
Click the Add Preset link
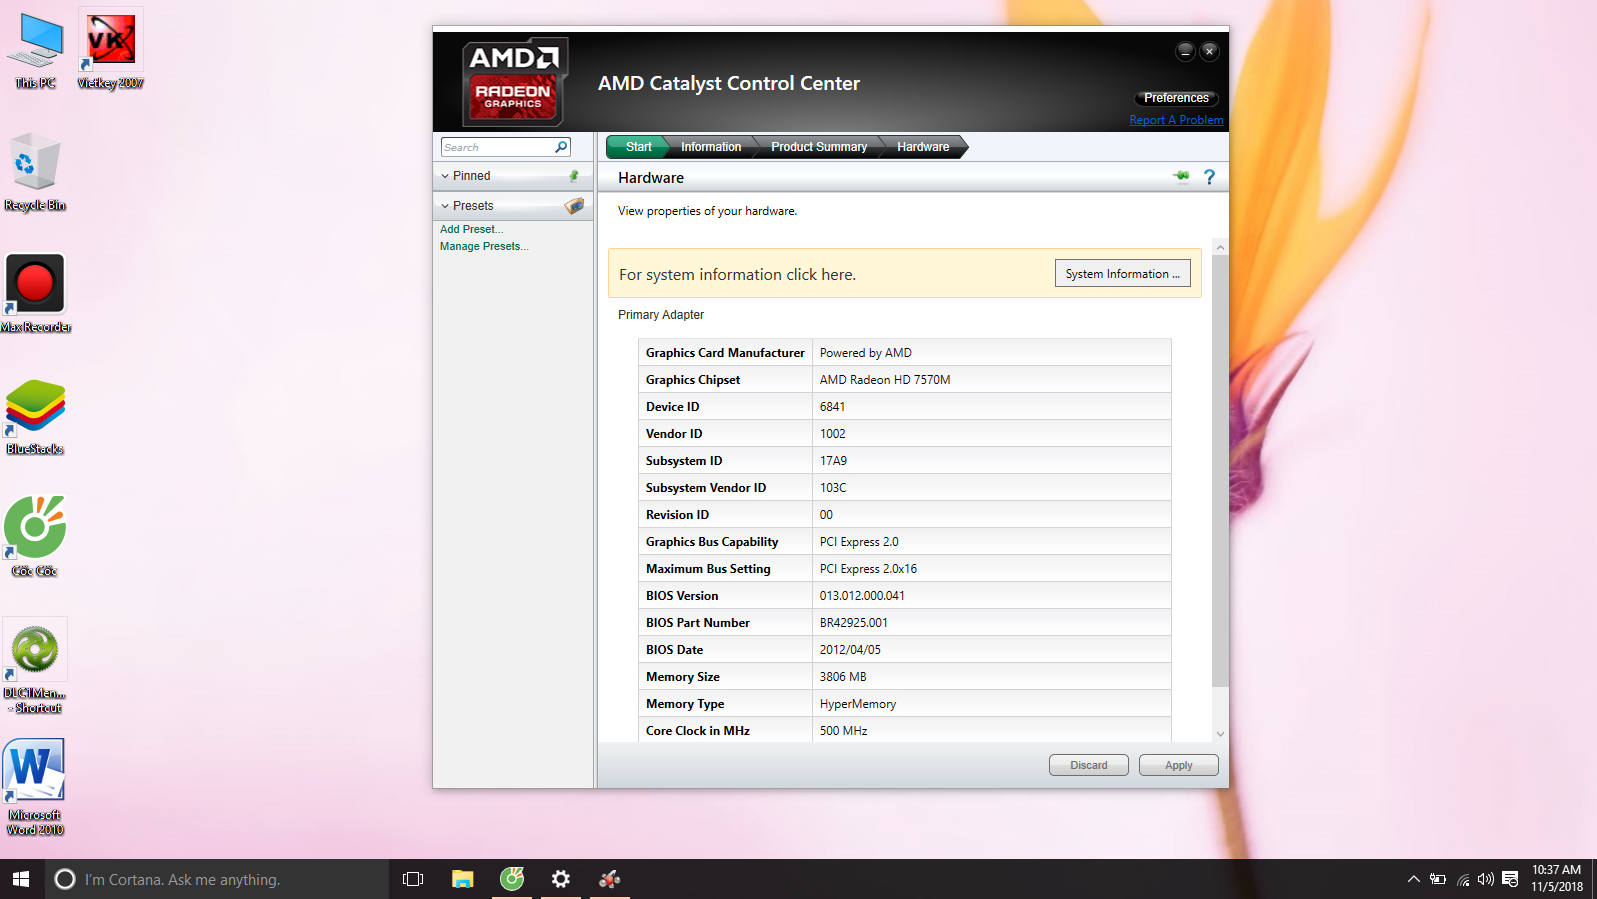coord(470,229)
